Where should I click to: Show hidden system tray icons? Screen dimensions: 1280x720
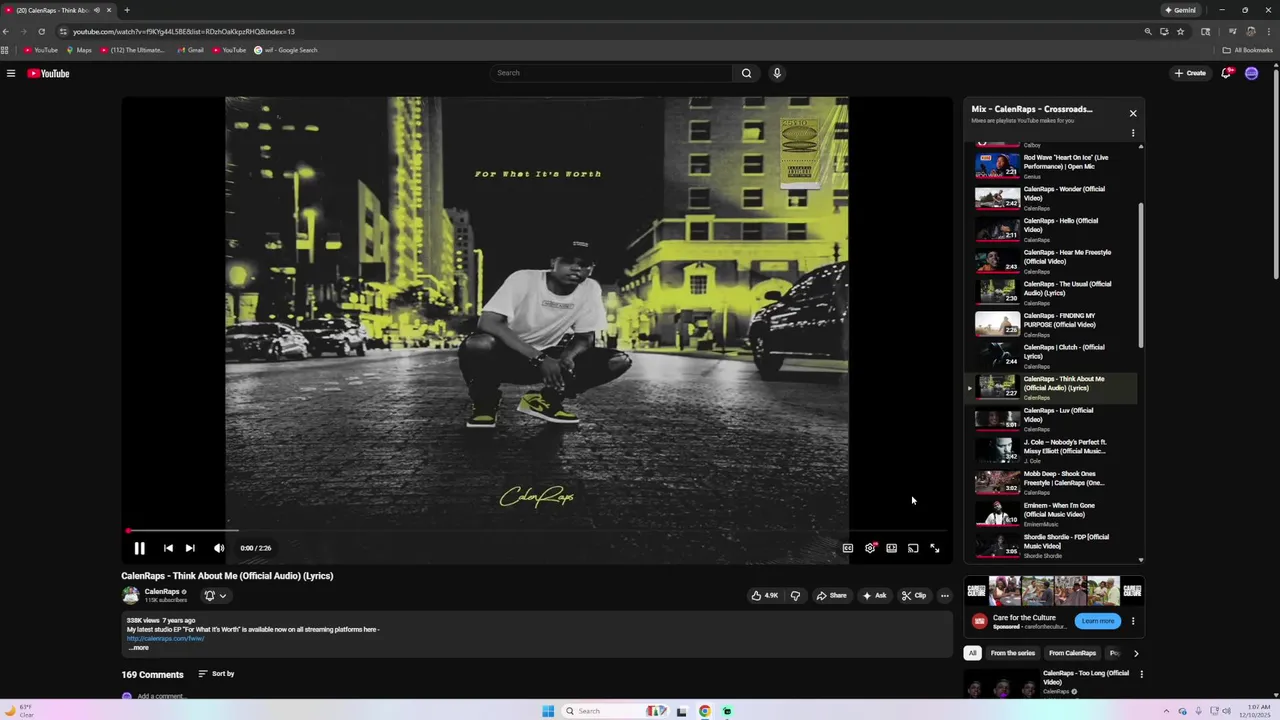(x=1167, y=711)
